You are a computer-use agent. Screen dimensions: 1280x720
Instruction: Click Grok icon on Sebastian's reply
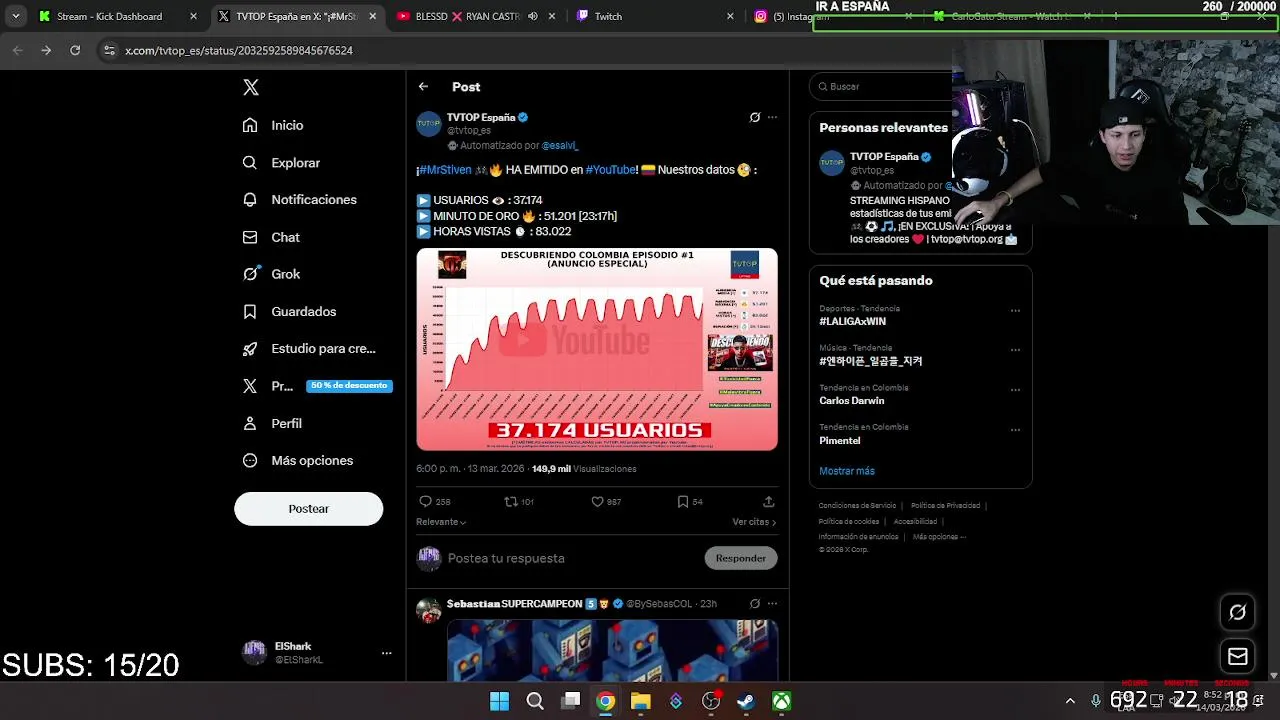coord(755,604)
